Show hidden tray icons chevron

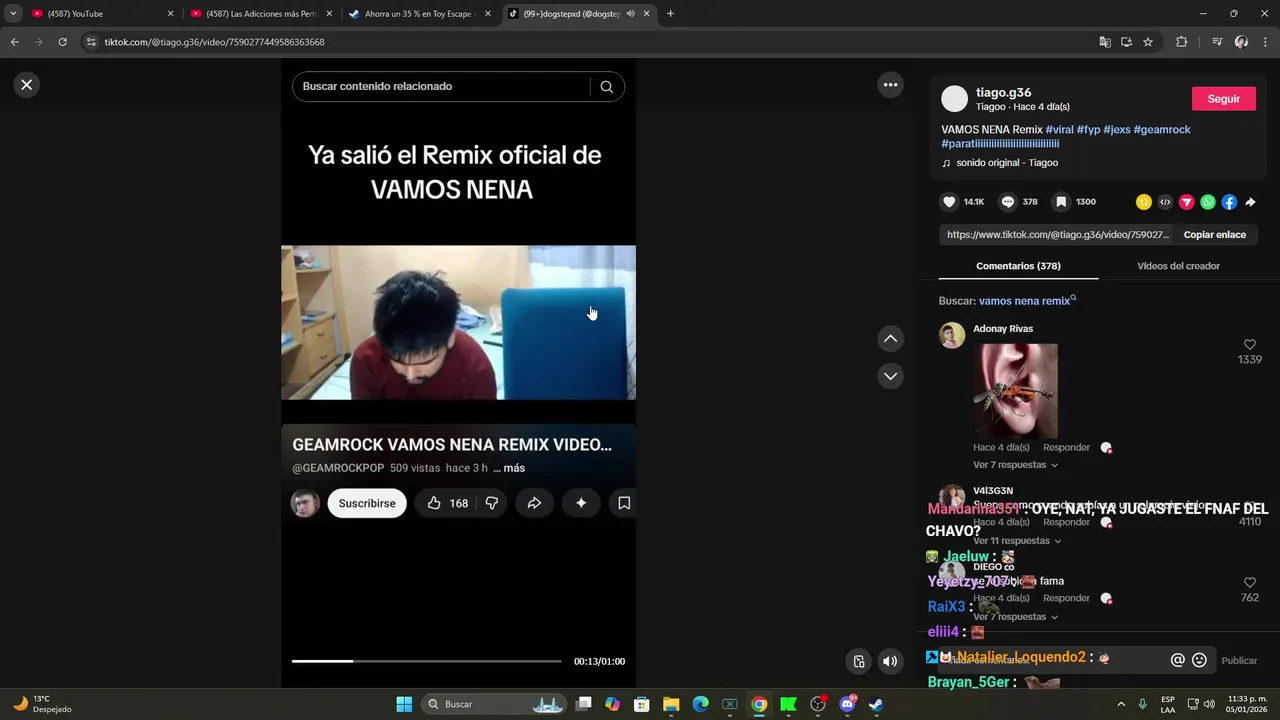(x=1120, y=704)
